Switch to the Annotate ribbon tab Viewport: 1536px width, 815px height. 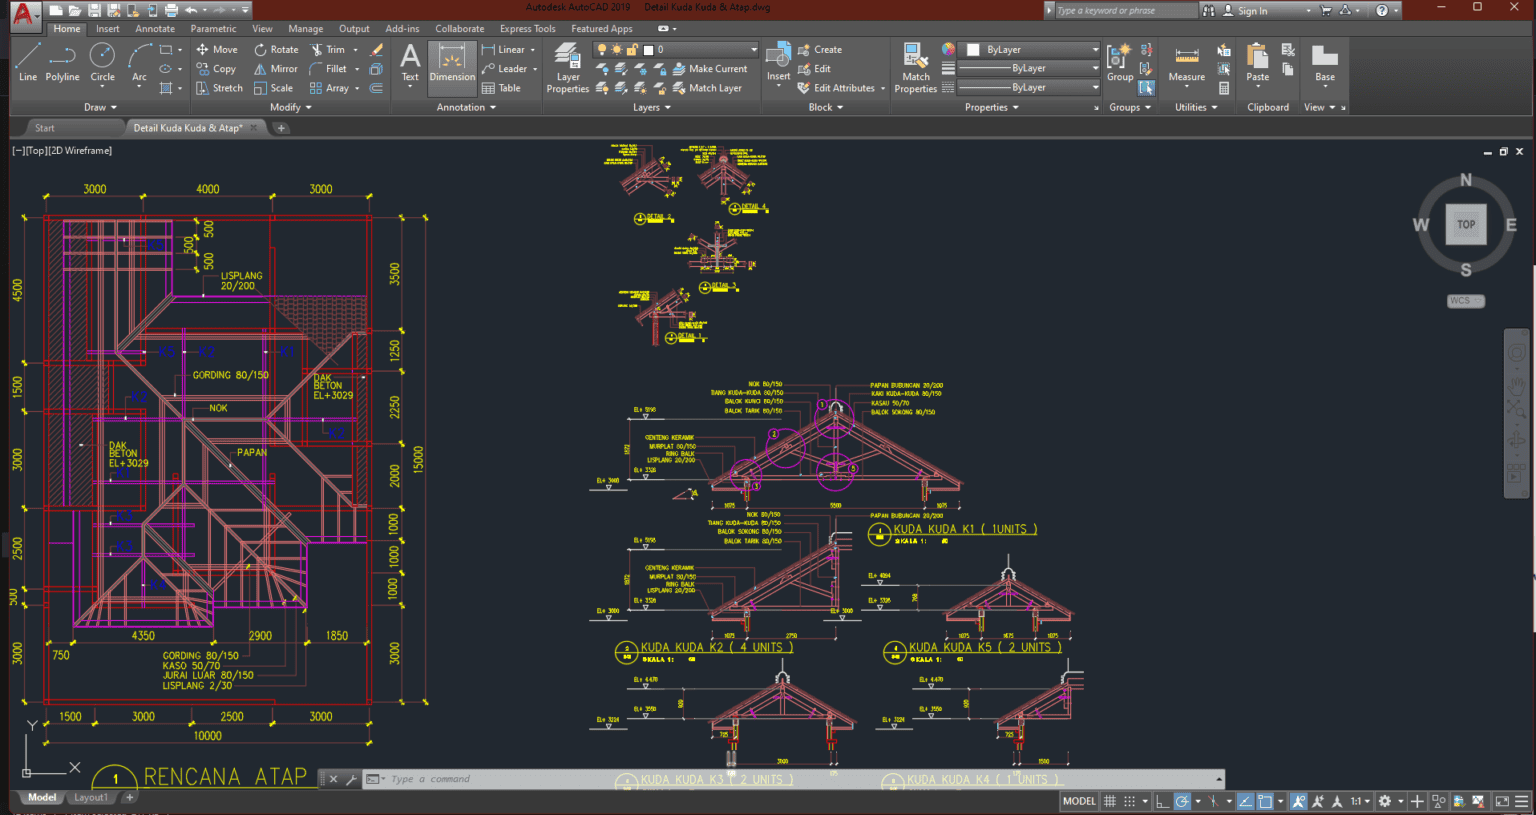[x=154, y=28]
